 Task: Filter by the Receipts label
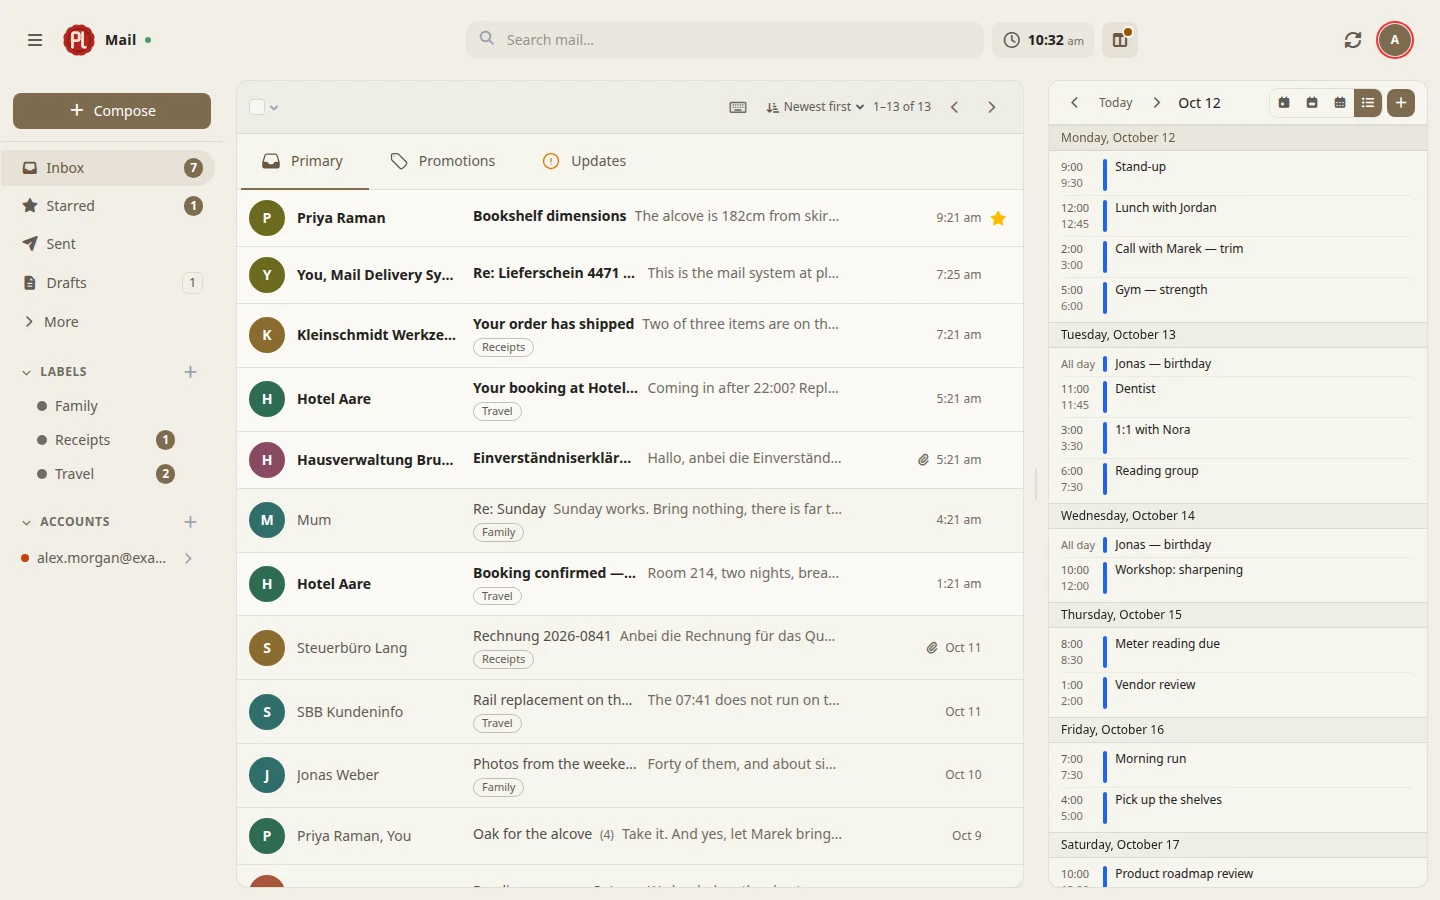click(108, 440)
